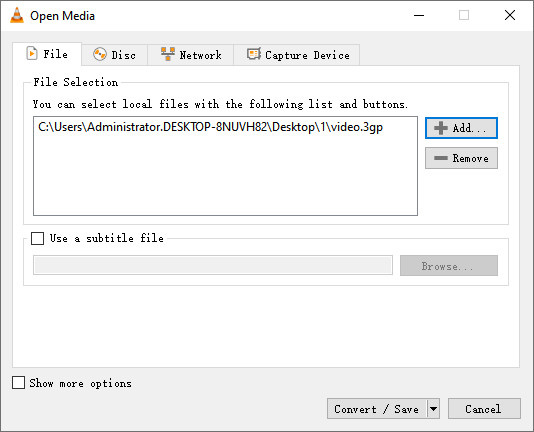Click the Cancel button

[484, 409]
